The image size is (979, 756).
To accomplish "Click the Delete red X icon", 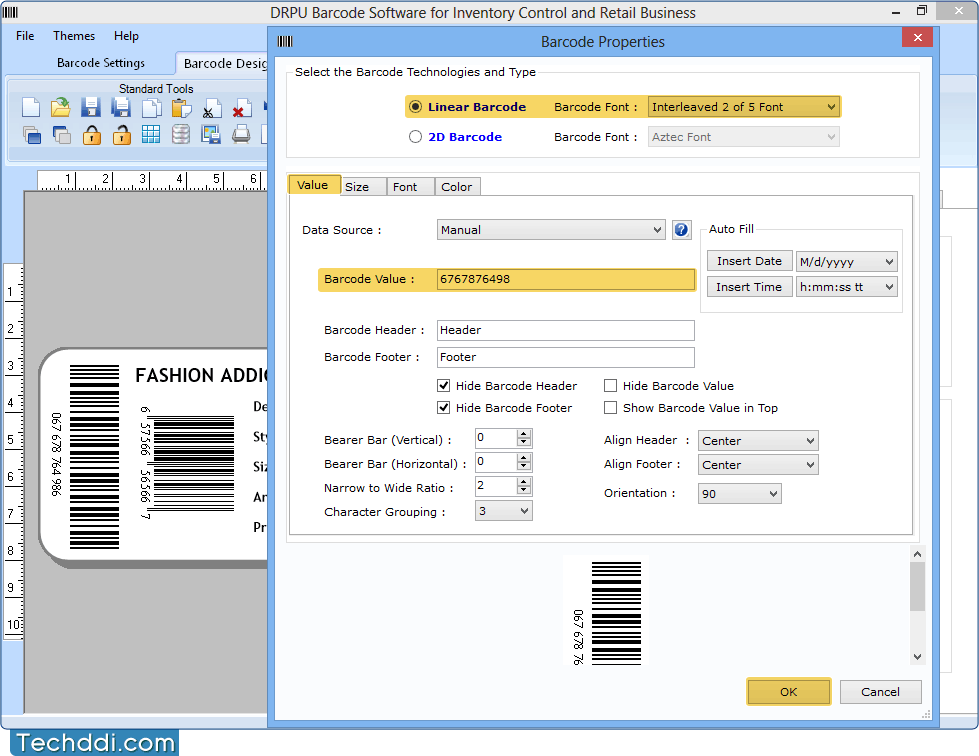I will click(241, 107).
